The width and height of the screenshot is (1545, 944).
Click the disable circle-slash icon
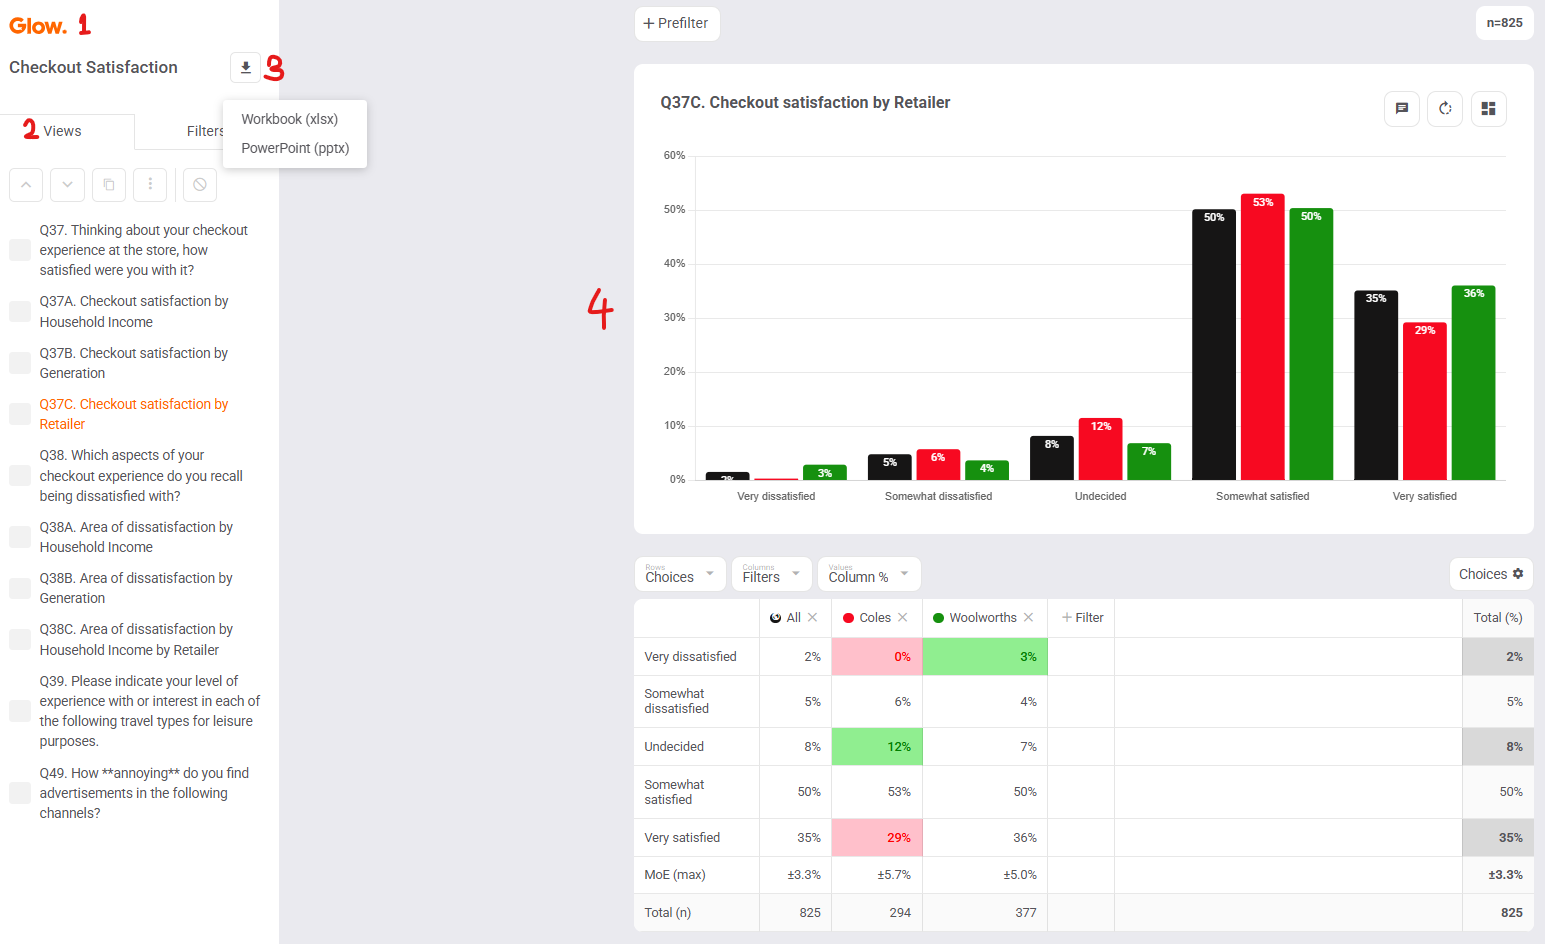pos(200,184)
